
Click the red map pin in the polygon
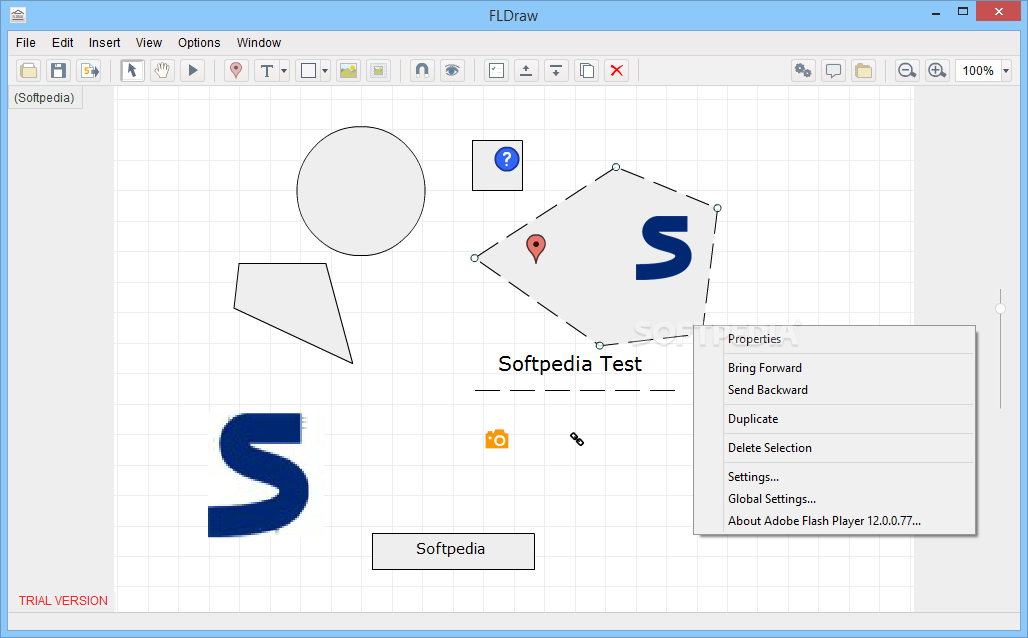(536, 249)
